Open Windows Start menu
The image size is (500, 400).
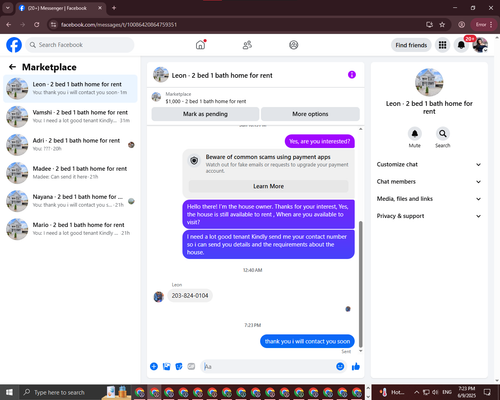(9, 392)
